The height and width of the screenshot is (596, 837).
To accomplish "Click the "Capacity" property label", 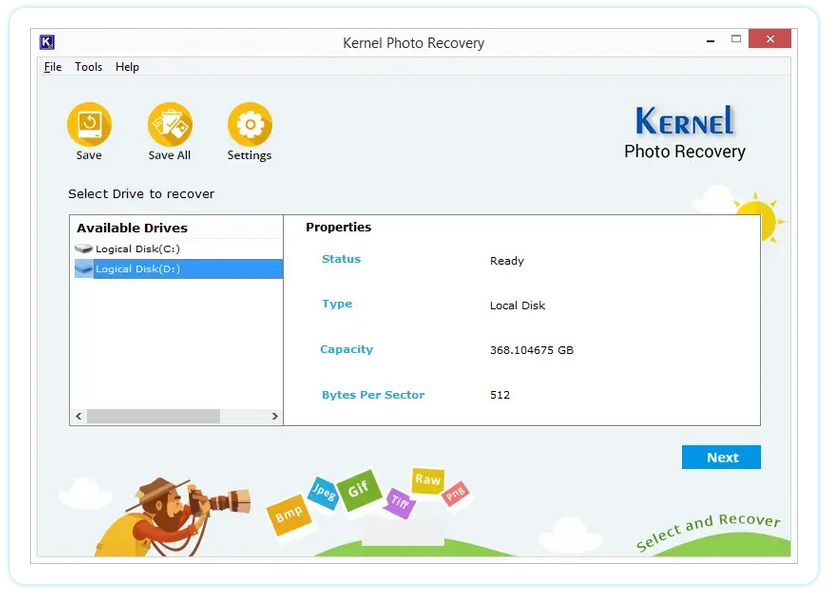I will pyautogui.click(x=346, y=349).
